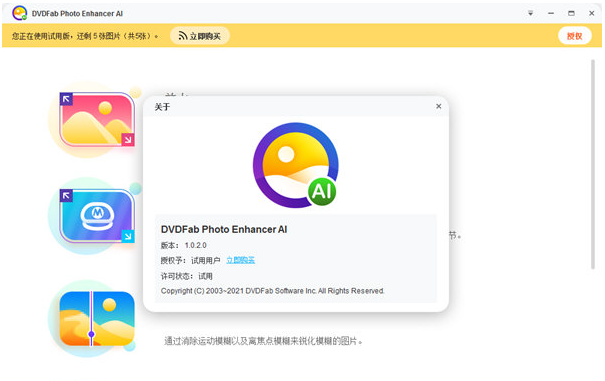This screenshot has height=381, width=605.
Task: Click the 授权 authorize button
Action: [575, 36]
